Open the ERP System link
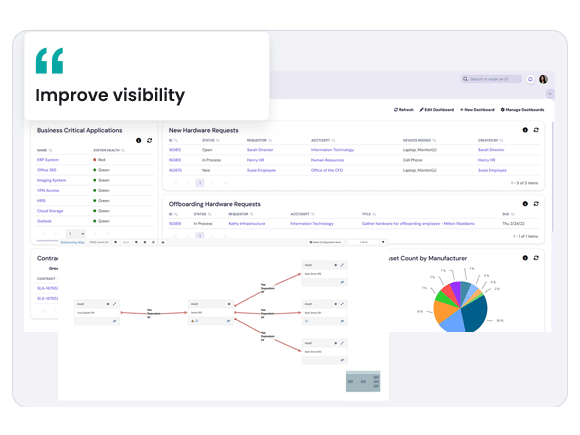The height and width of the screenshot is (435, 580). (48, 160)
